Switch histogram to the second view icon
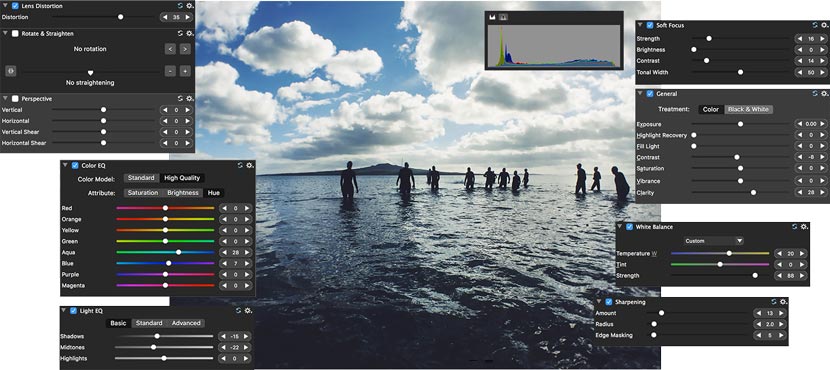 503,17
